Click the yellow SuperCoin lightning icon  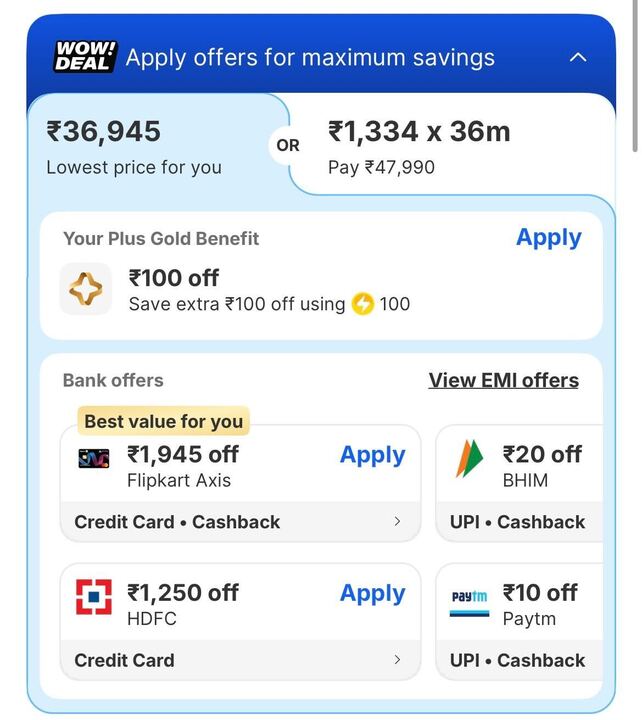click(x=363, y=304)
